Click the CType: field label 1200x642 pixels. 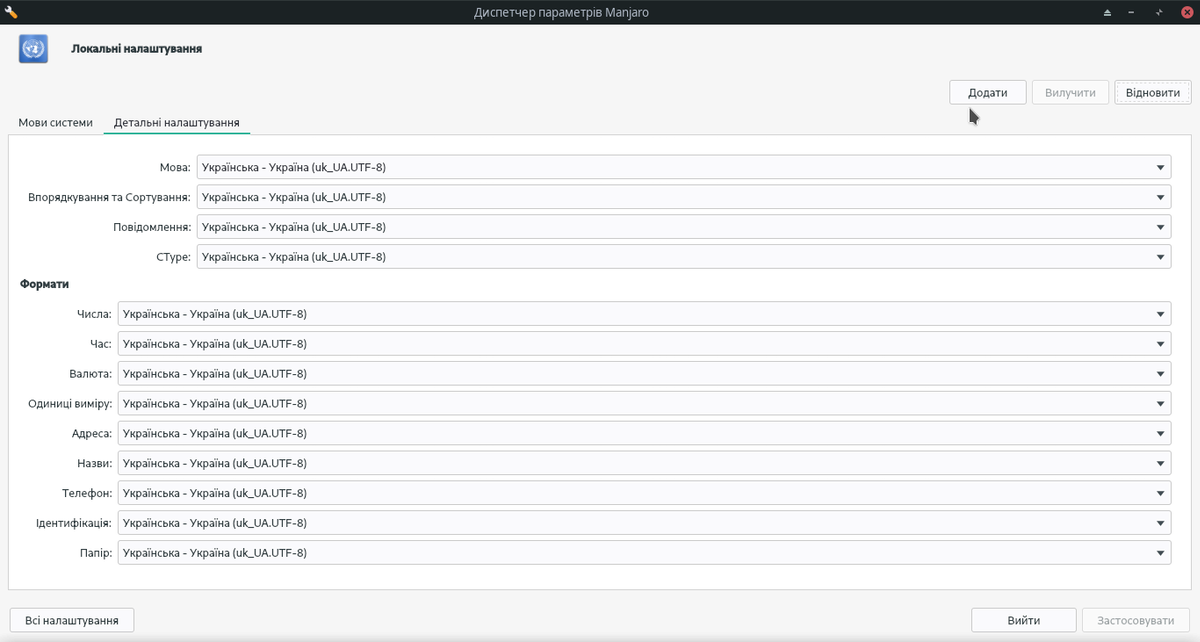click(x=174, y=257)
